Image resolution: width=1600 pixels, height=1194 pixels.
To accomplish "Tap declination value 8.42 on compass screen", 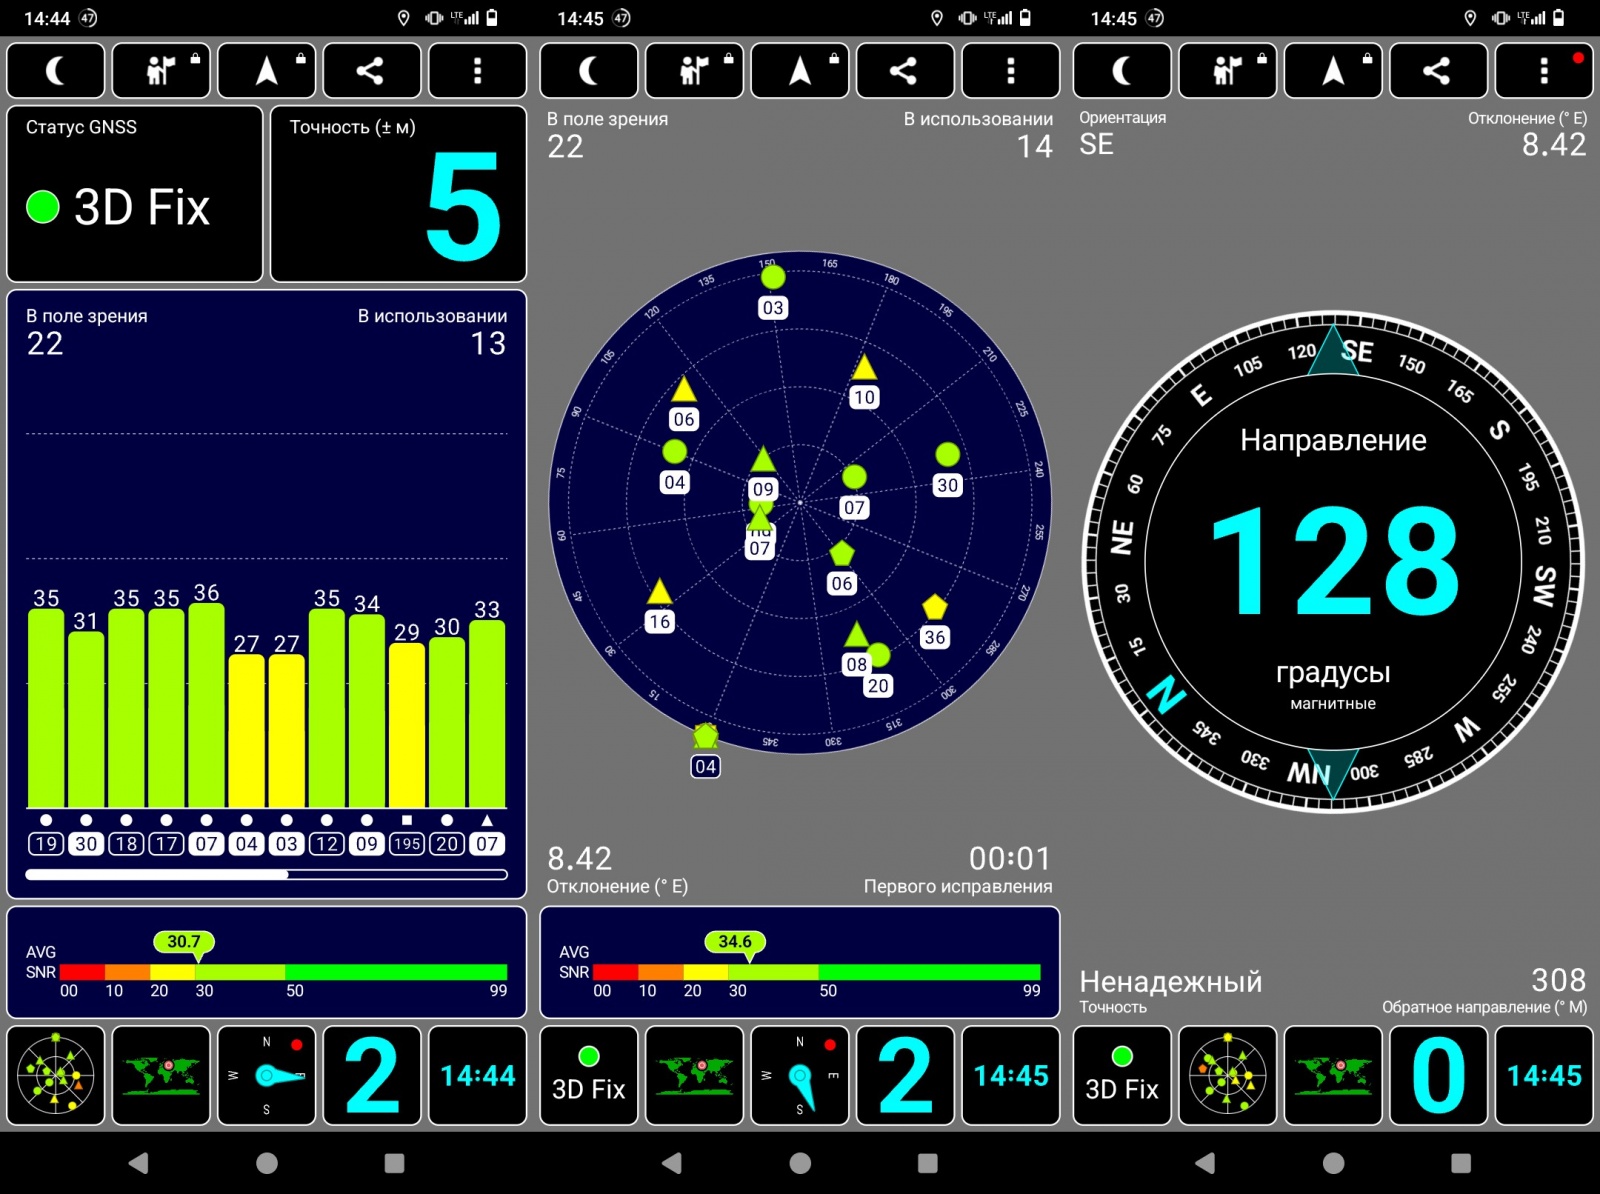I will (1554, 144).
